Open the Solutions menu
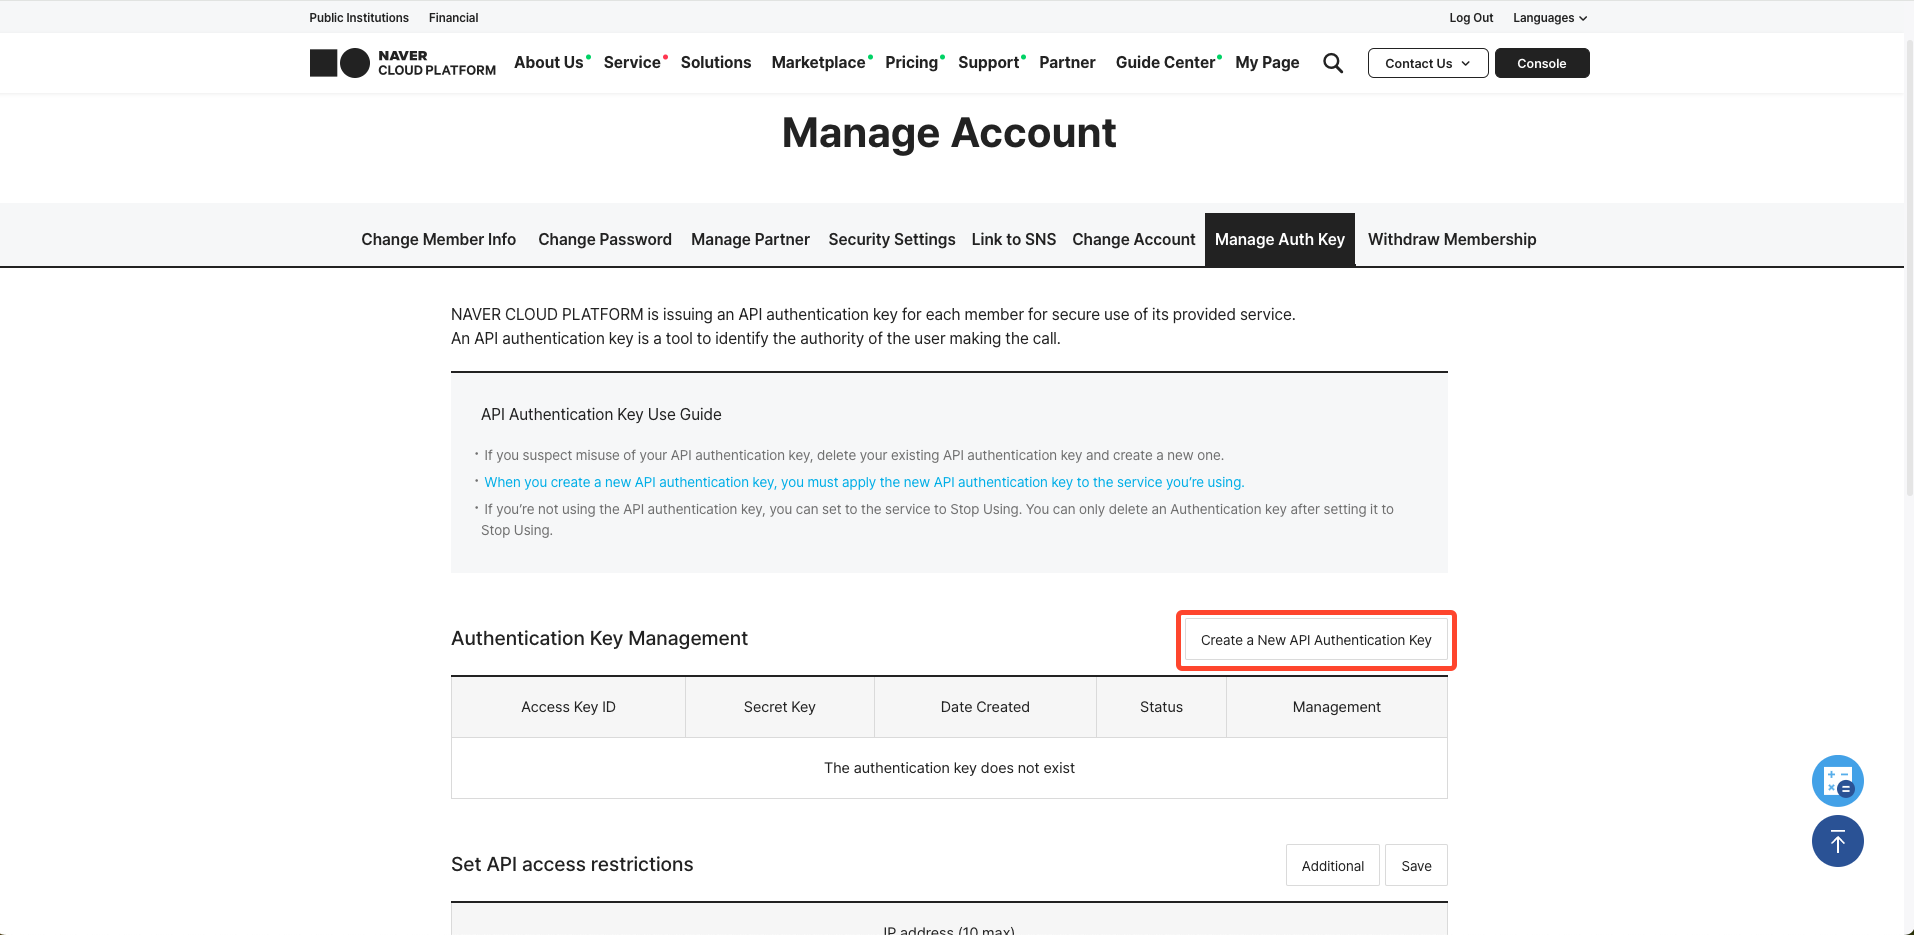1914x935 pixels. pyautogui.click(x=716, y=62)
